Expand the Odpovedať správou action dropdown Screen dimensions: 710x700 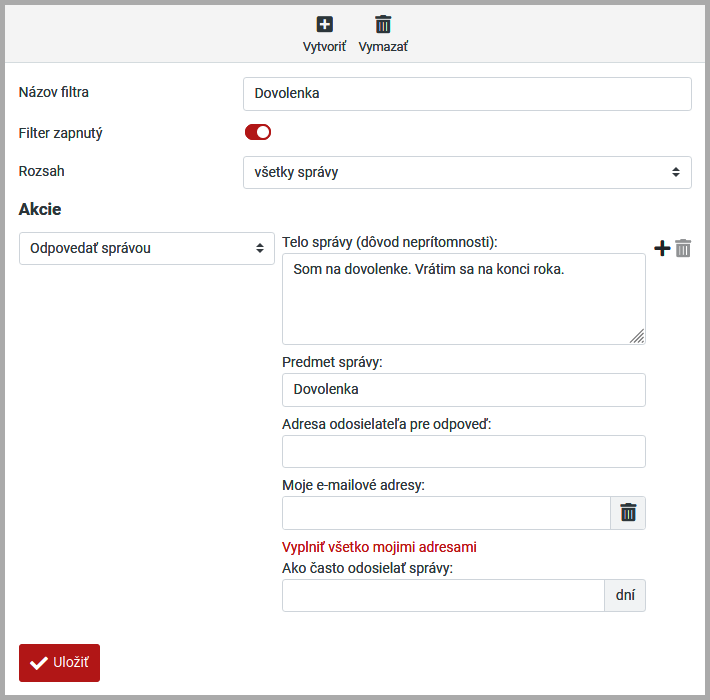point(147,248)
